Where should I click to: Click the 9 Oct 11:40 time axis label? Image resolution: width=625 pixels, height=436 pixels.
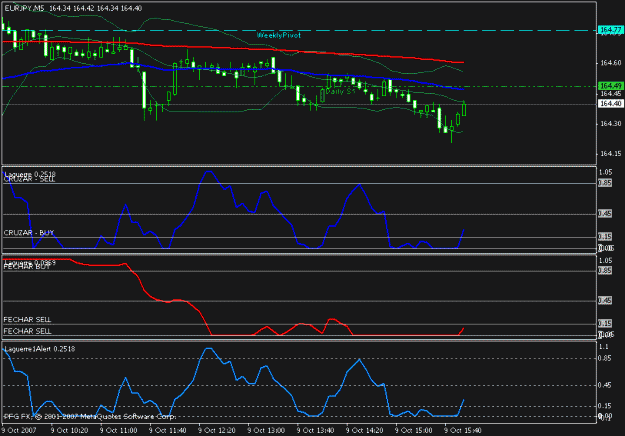pyautogui.click(x=168, y=430)
